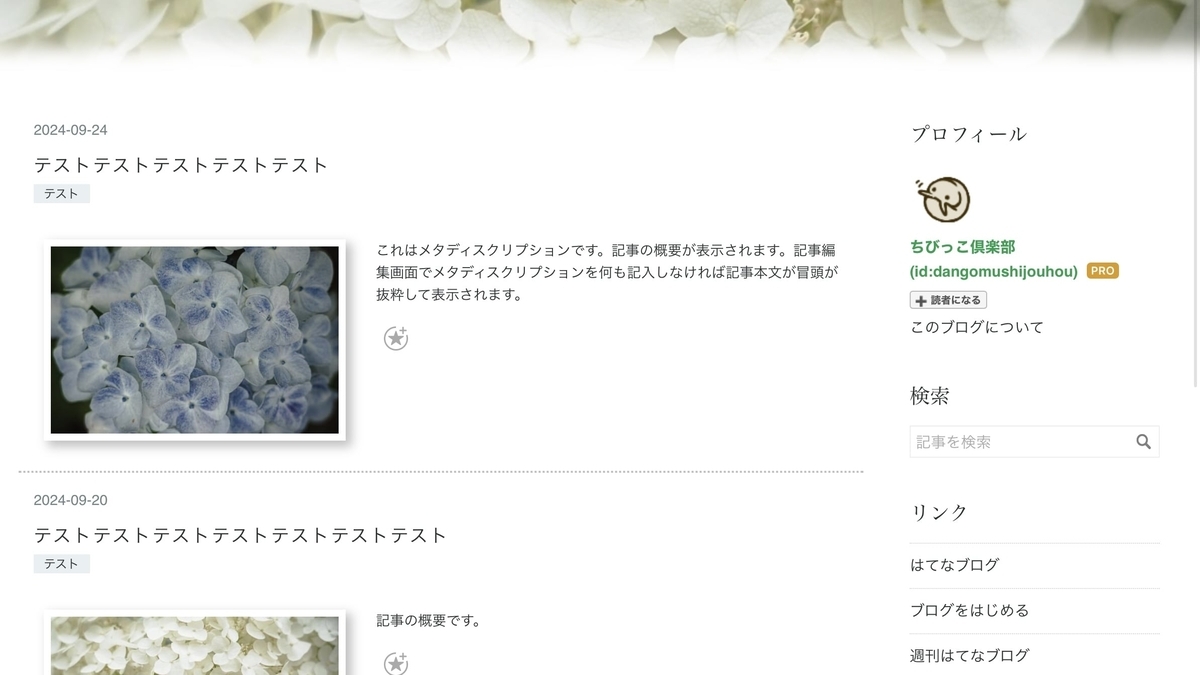
Task: Open the 週刊はてなブログ link
Action: [970, 656]
